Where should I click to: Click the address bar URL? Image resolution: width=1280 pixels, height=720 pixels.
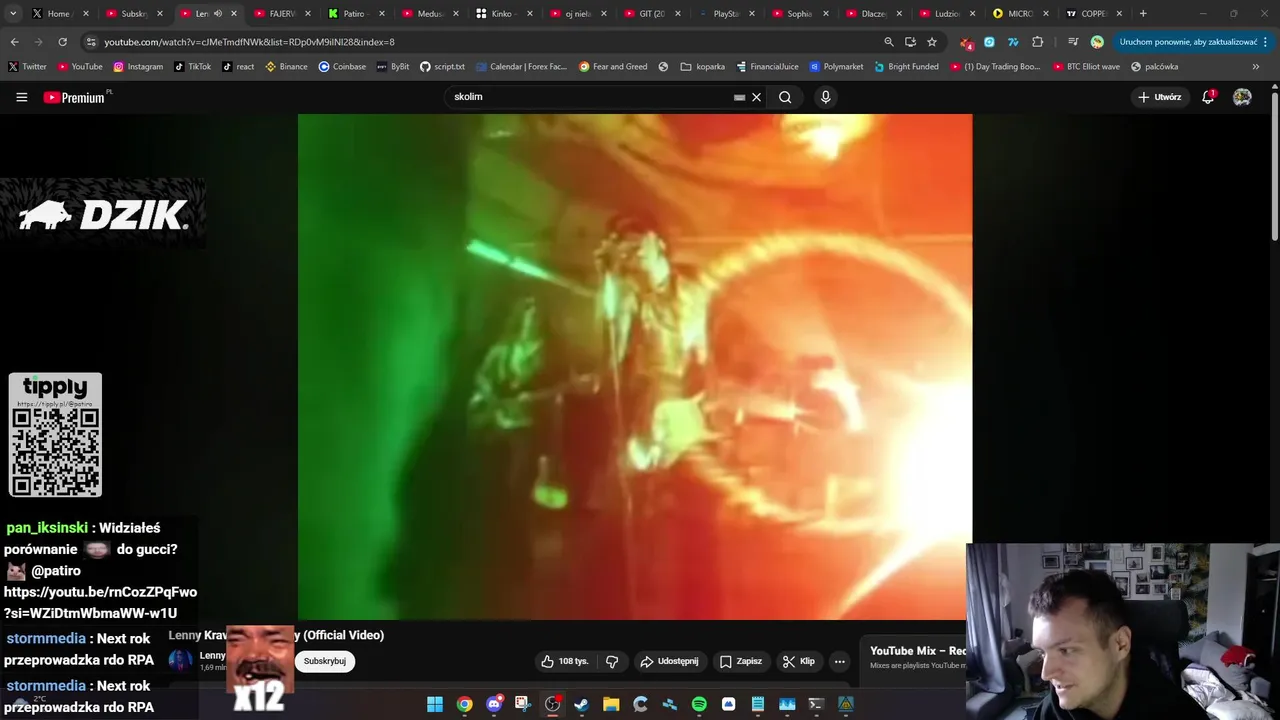click(249, 42)
